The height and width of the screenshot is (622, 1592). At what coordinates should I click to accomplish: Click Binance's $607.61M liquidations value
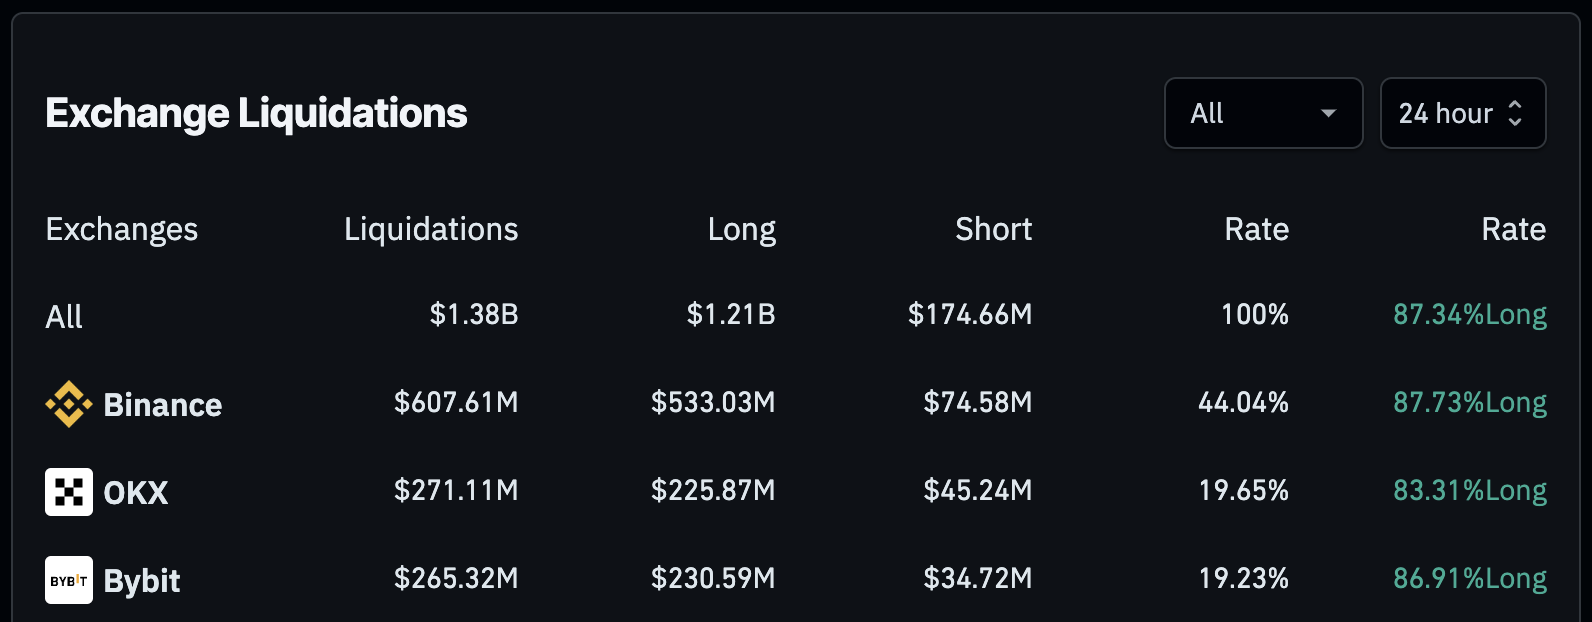point(456,403)
